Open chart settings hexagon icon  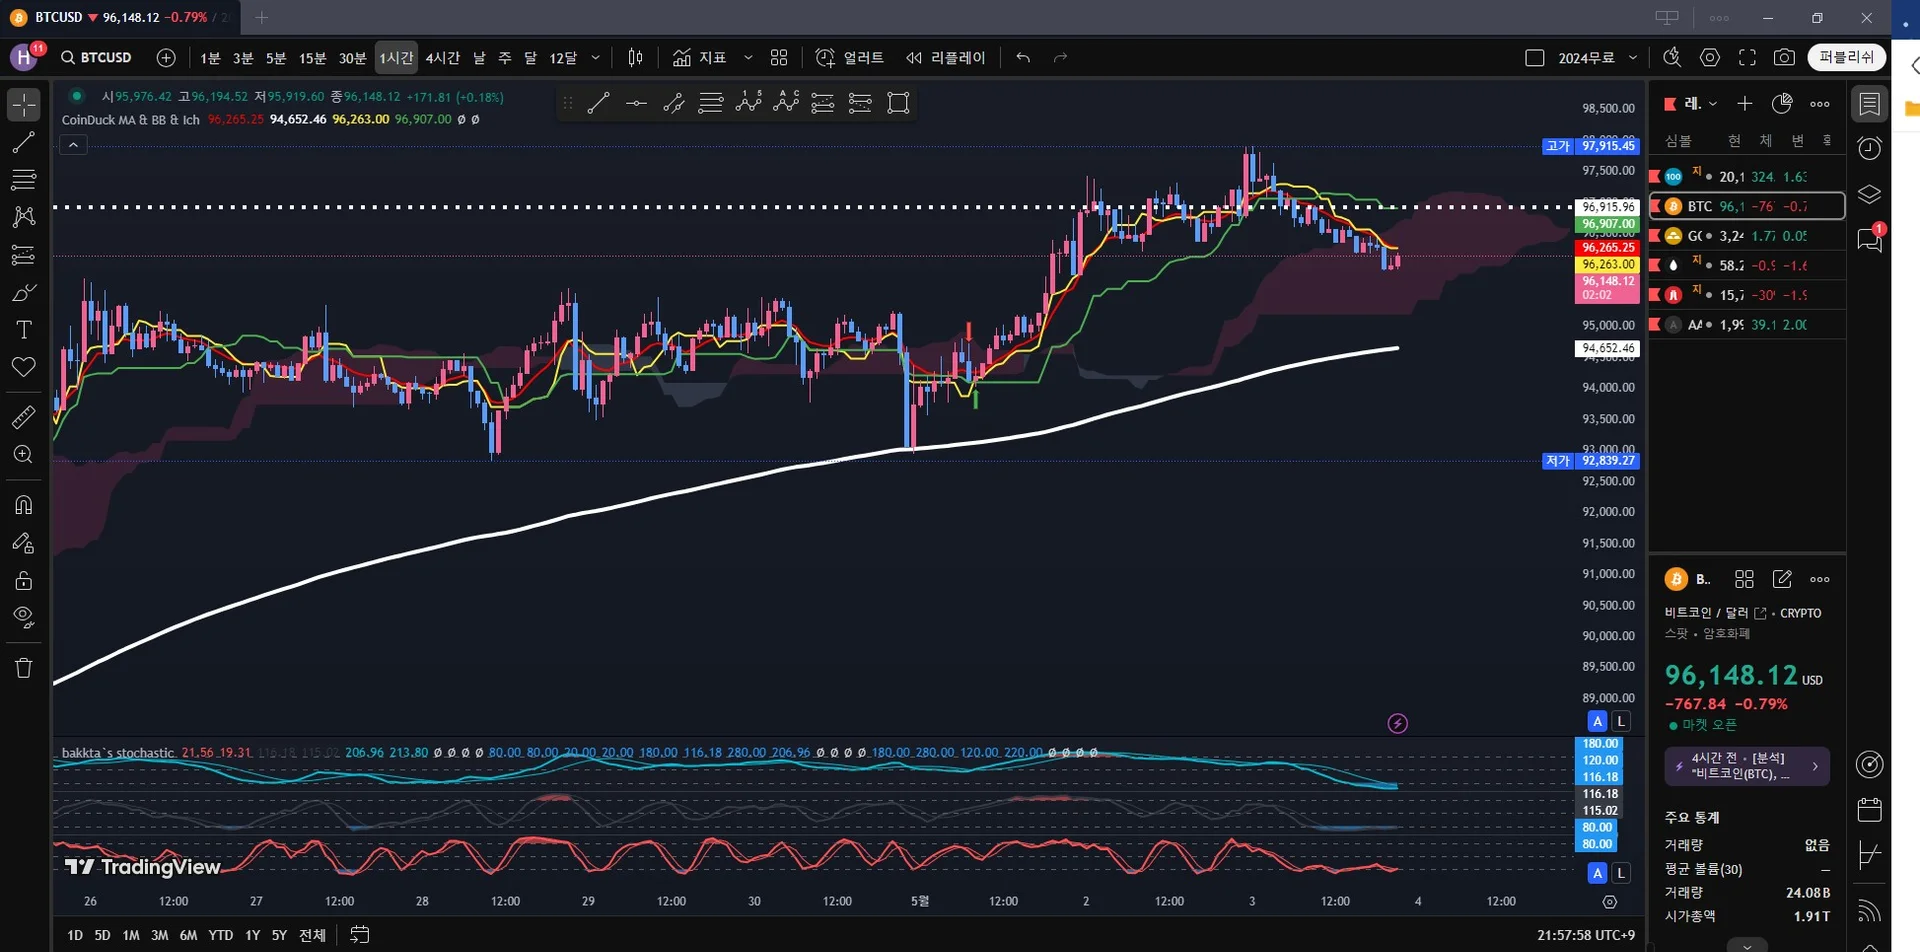click(1710, 58)
